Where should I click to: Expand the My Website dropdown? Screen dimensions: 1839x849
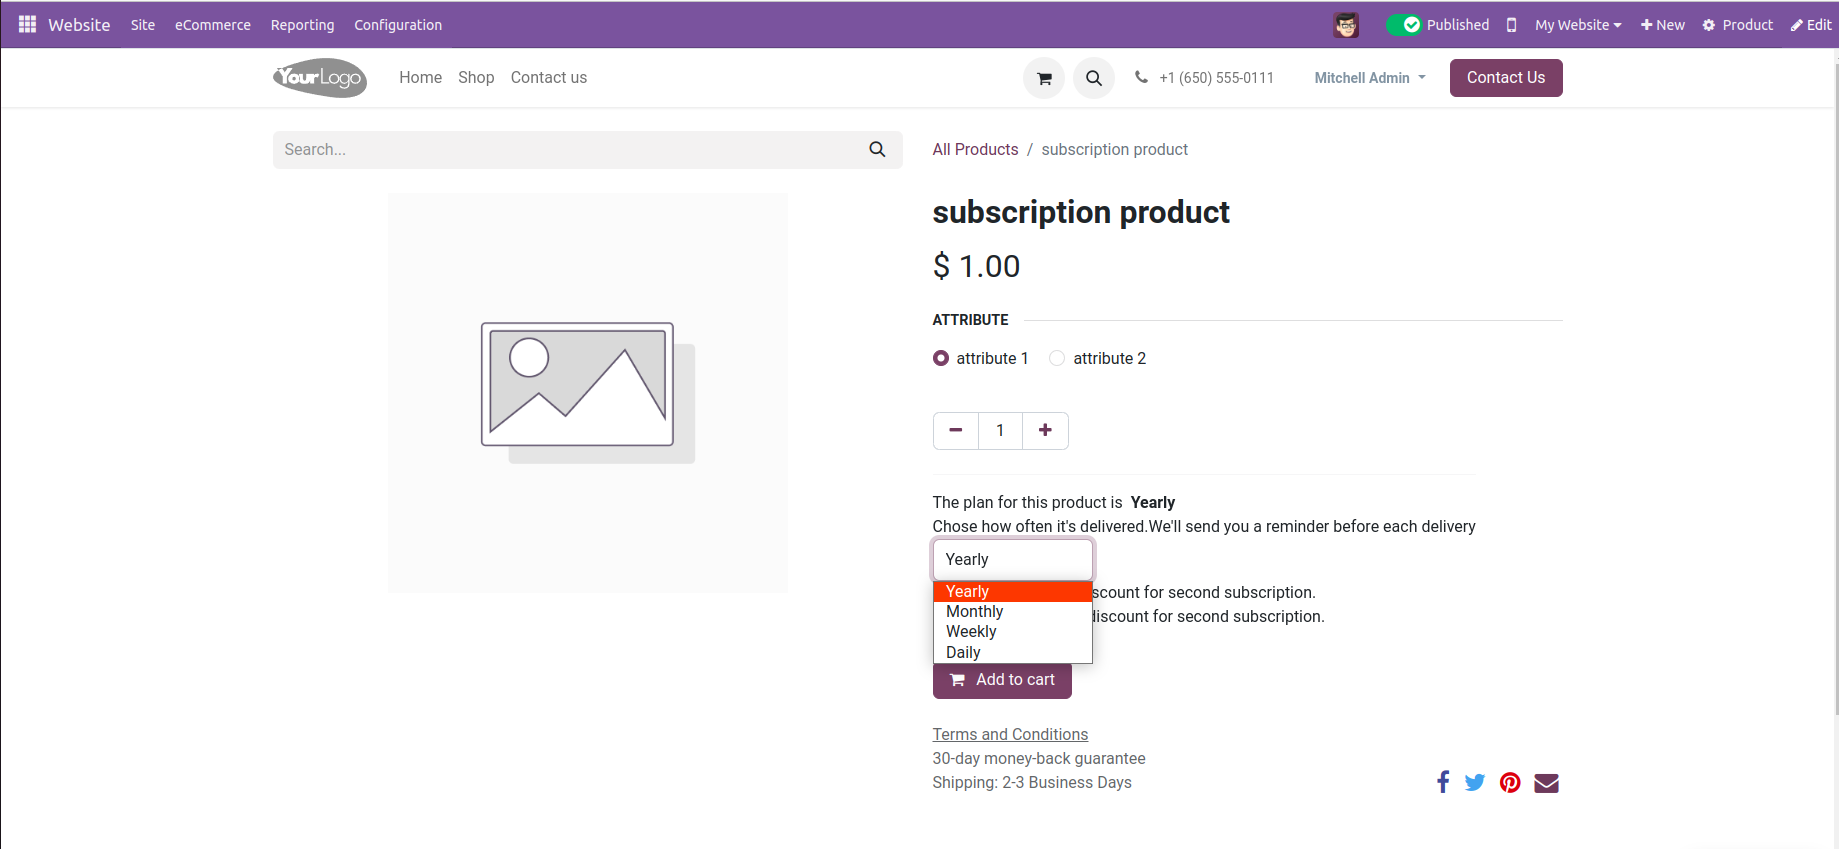click(x=1578, y=25)
